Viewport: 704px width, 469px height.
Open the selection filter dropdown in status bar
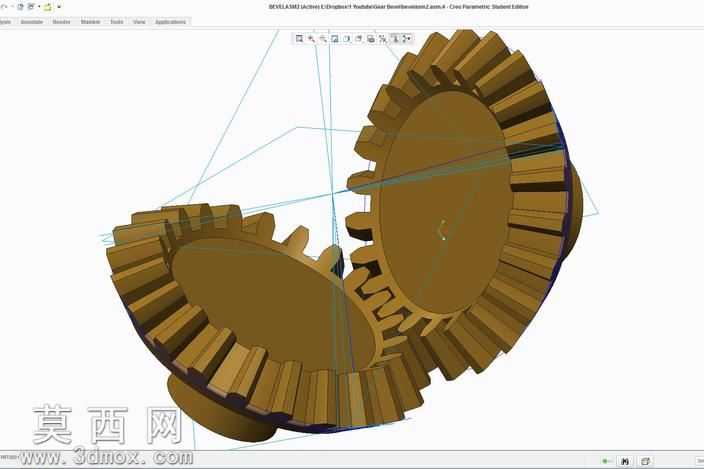coord(700,461)
